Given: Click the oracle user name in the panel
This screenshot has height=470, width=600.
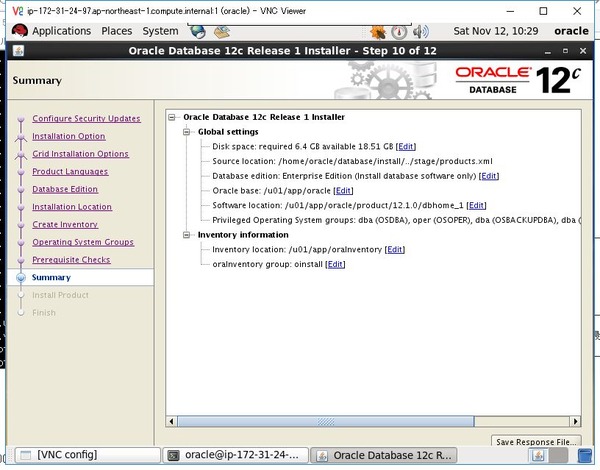Looking at the screenshot, I should point(571,31).
